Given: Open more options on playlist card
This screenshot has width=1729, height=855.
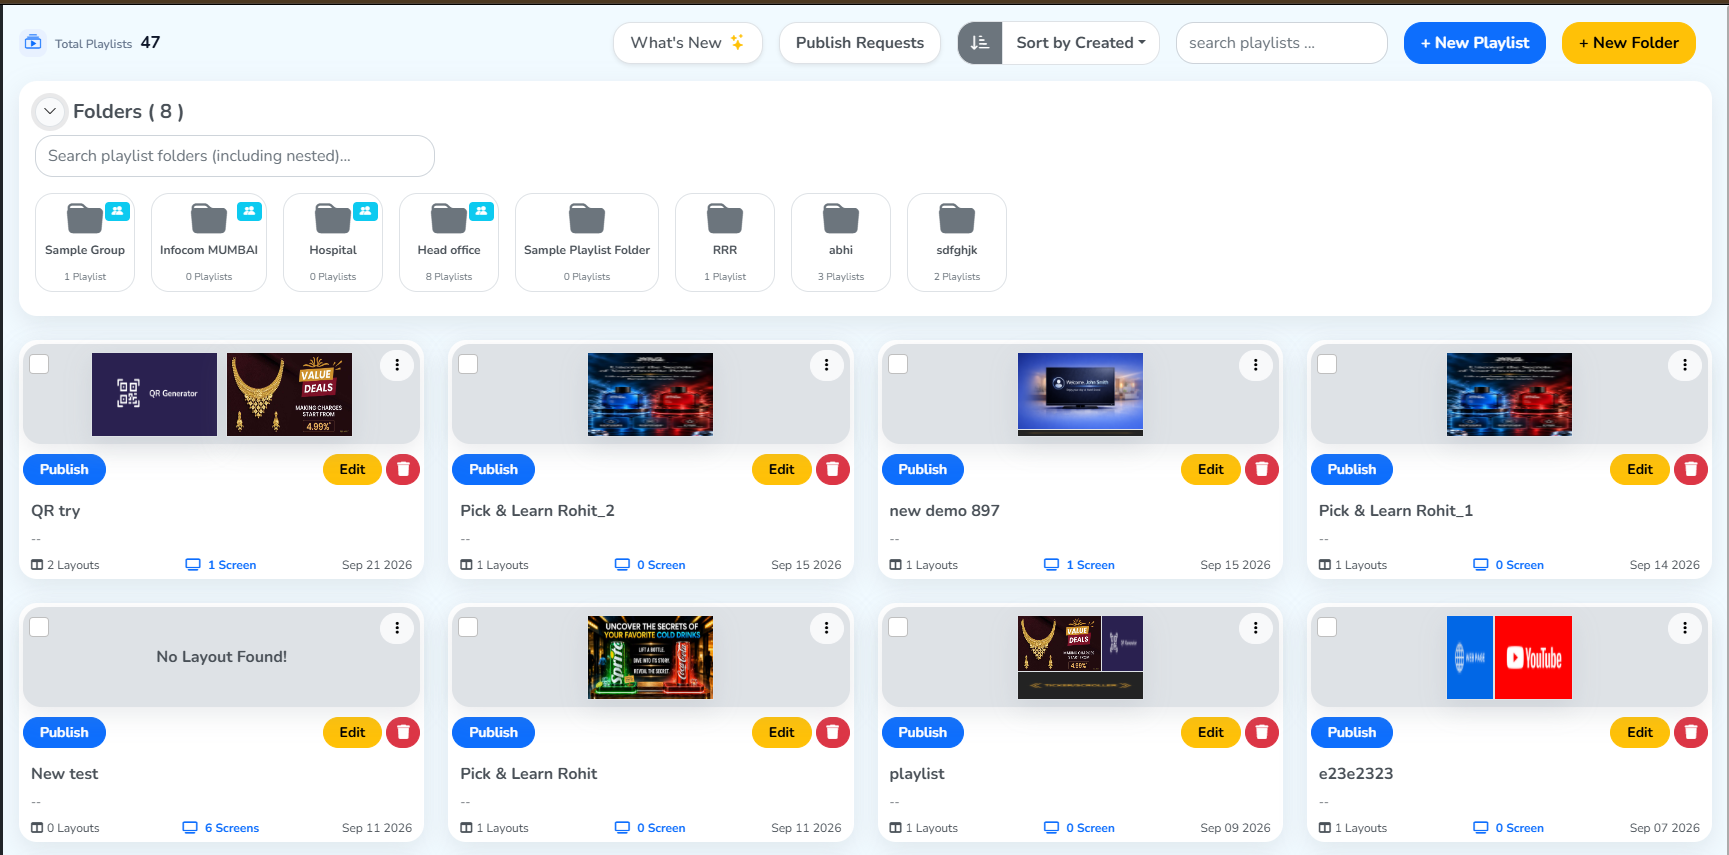Looking at the screenshot, I should [x=1256, y=628].
